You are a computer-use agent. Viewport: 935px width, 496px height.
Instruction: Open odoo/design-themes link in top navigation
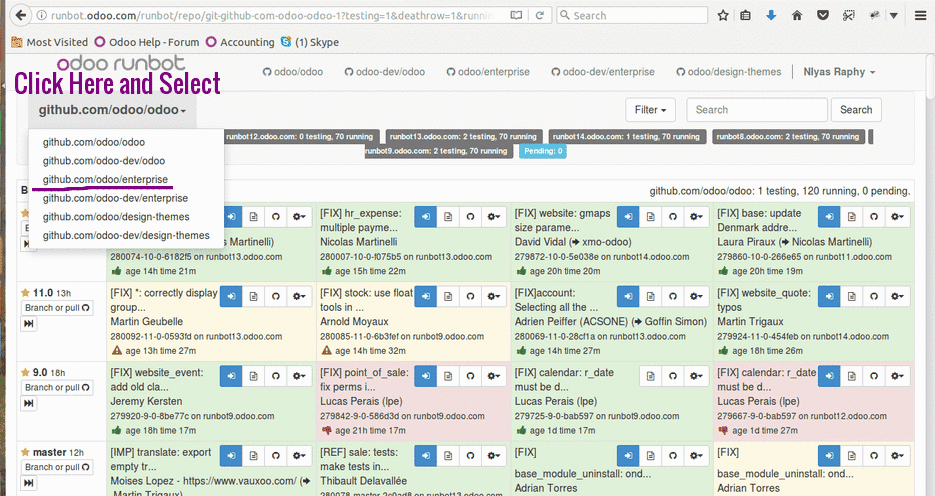tap(728, 72)
